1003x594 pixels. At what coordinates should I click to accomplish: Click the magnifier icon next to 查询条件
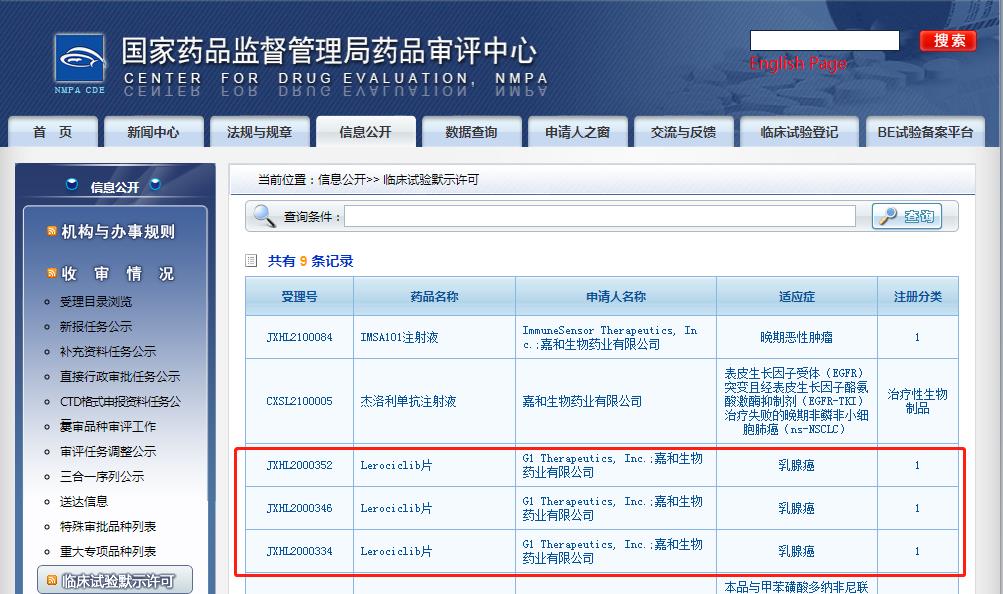tap(264, 216)
